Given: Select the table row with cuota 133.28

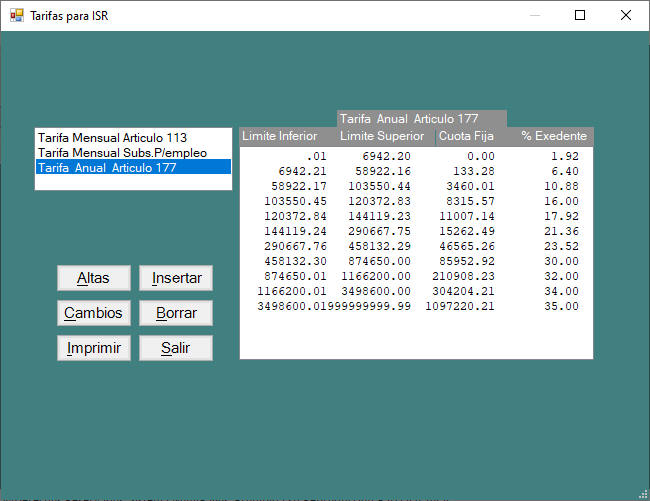Looking at the screenshot, I should click(416, 171).
